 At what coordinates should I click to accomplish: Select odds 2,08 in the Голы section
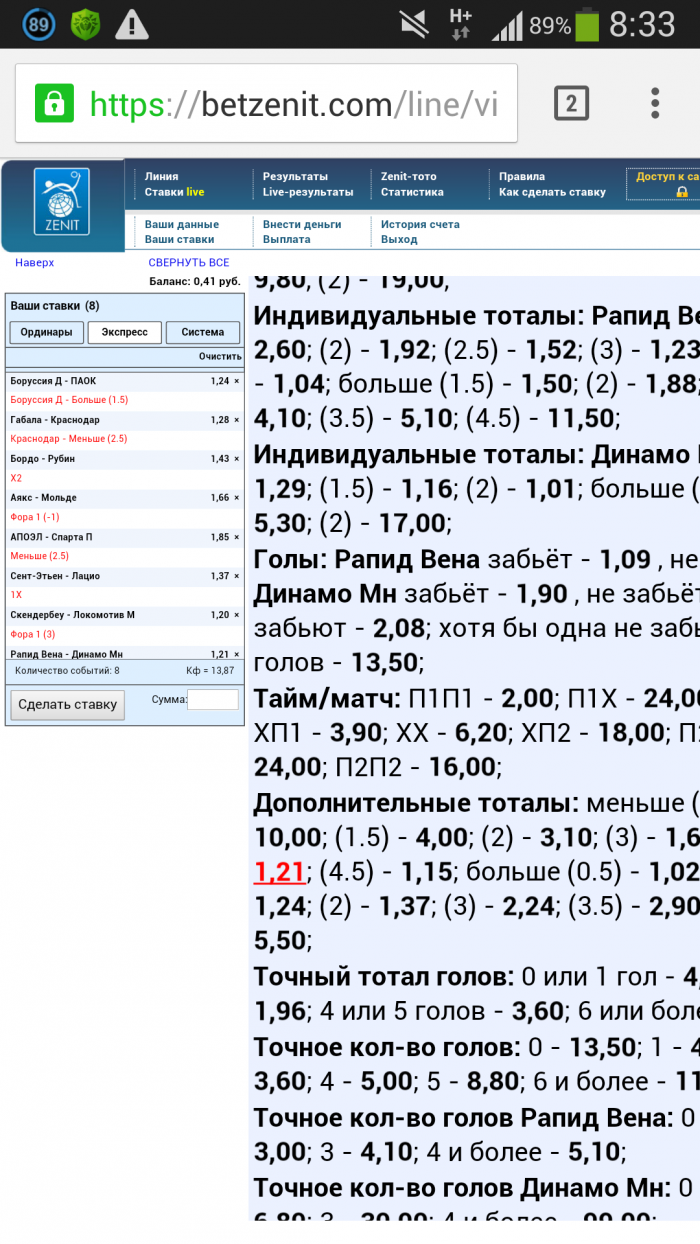(400, 628)
